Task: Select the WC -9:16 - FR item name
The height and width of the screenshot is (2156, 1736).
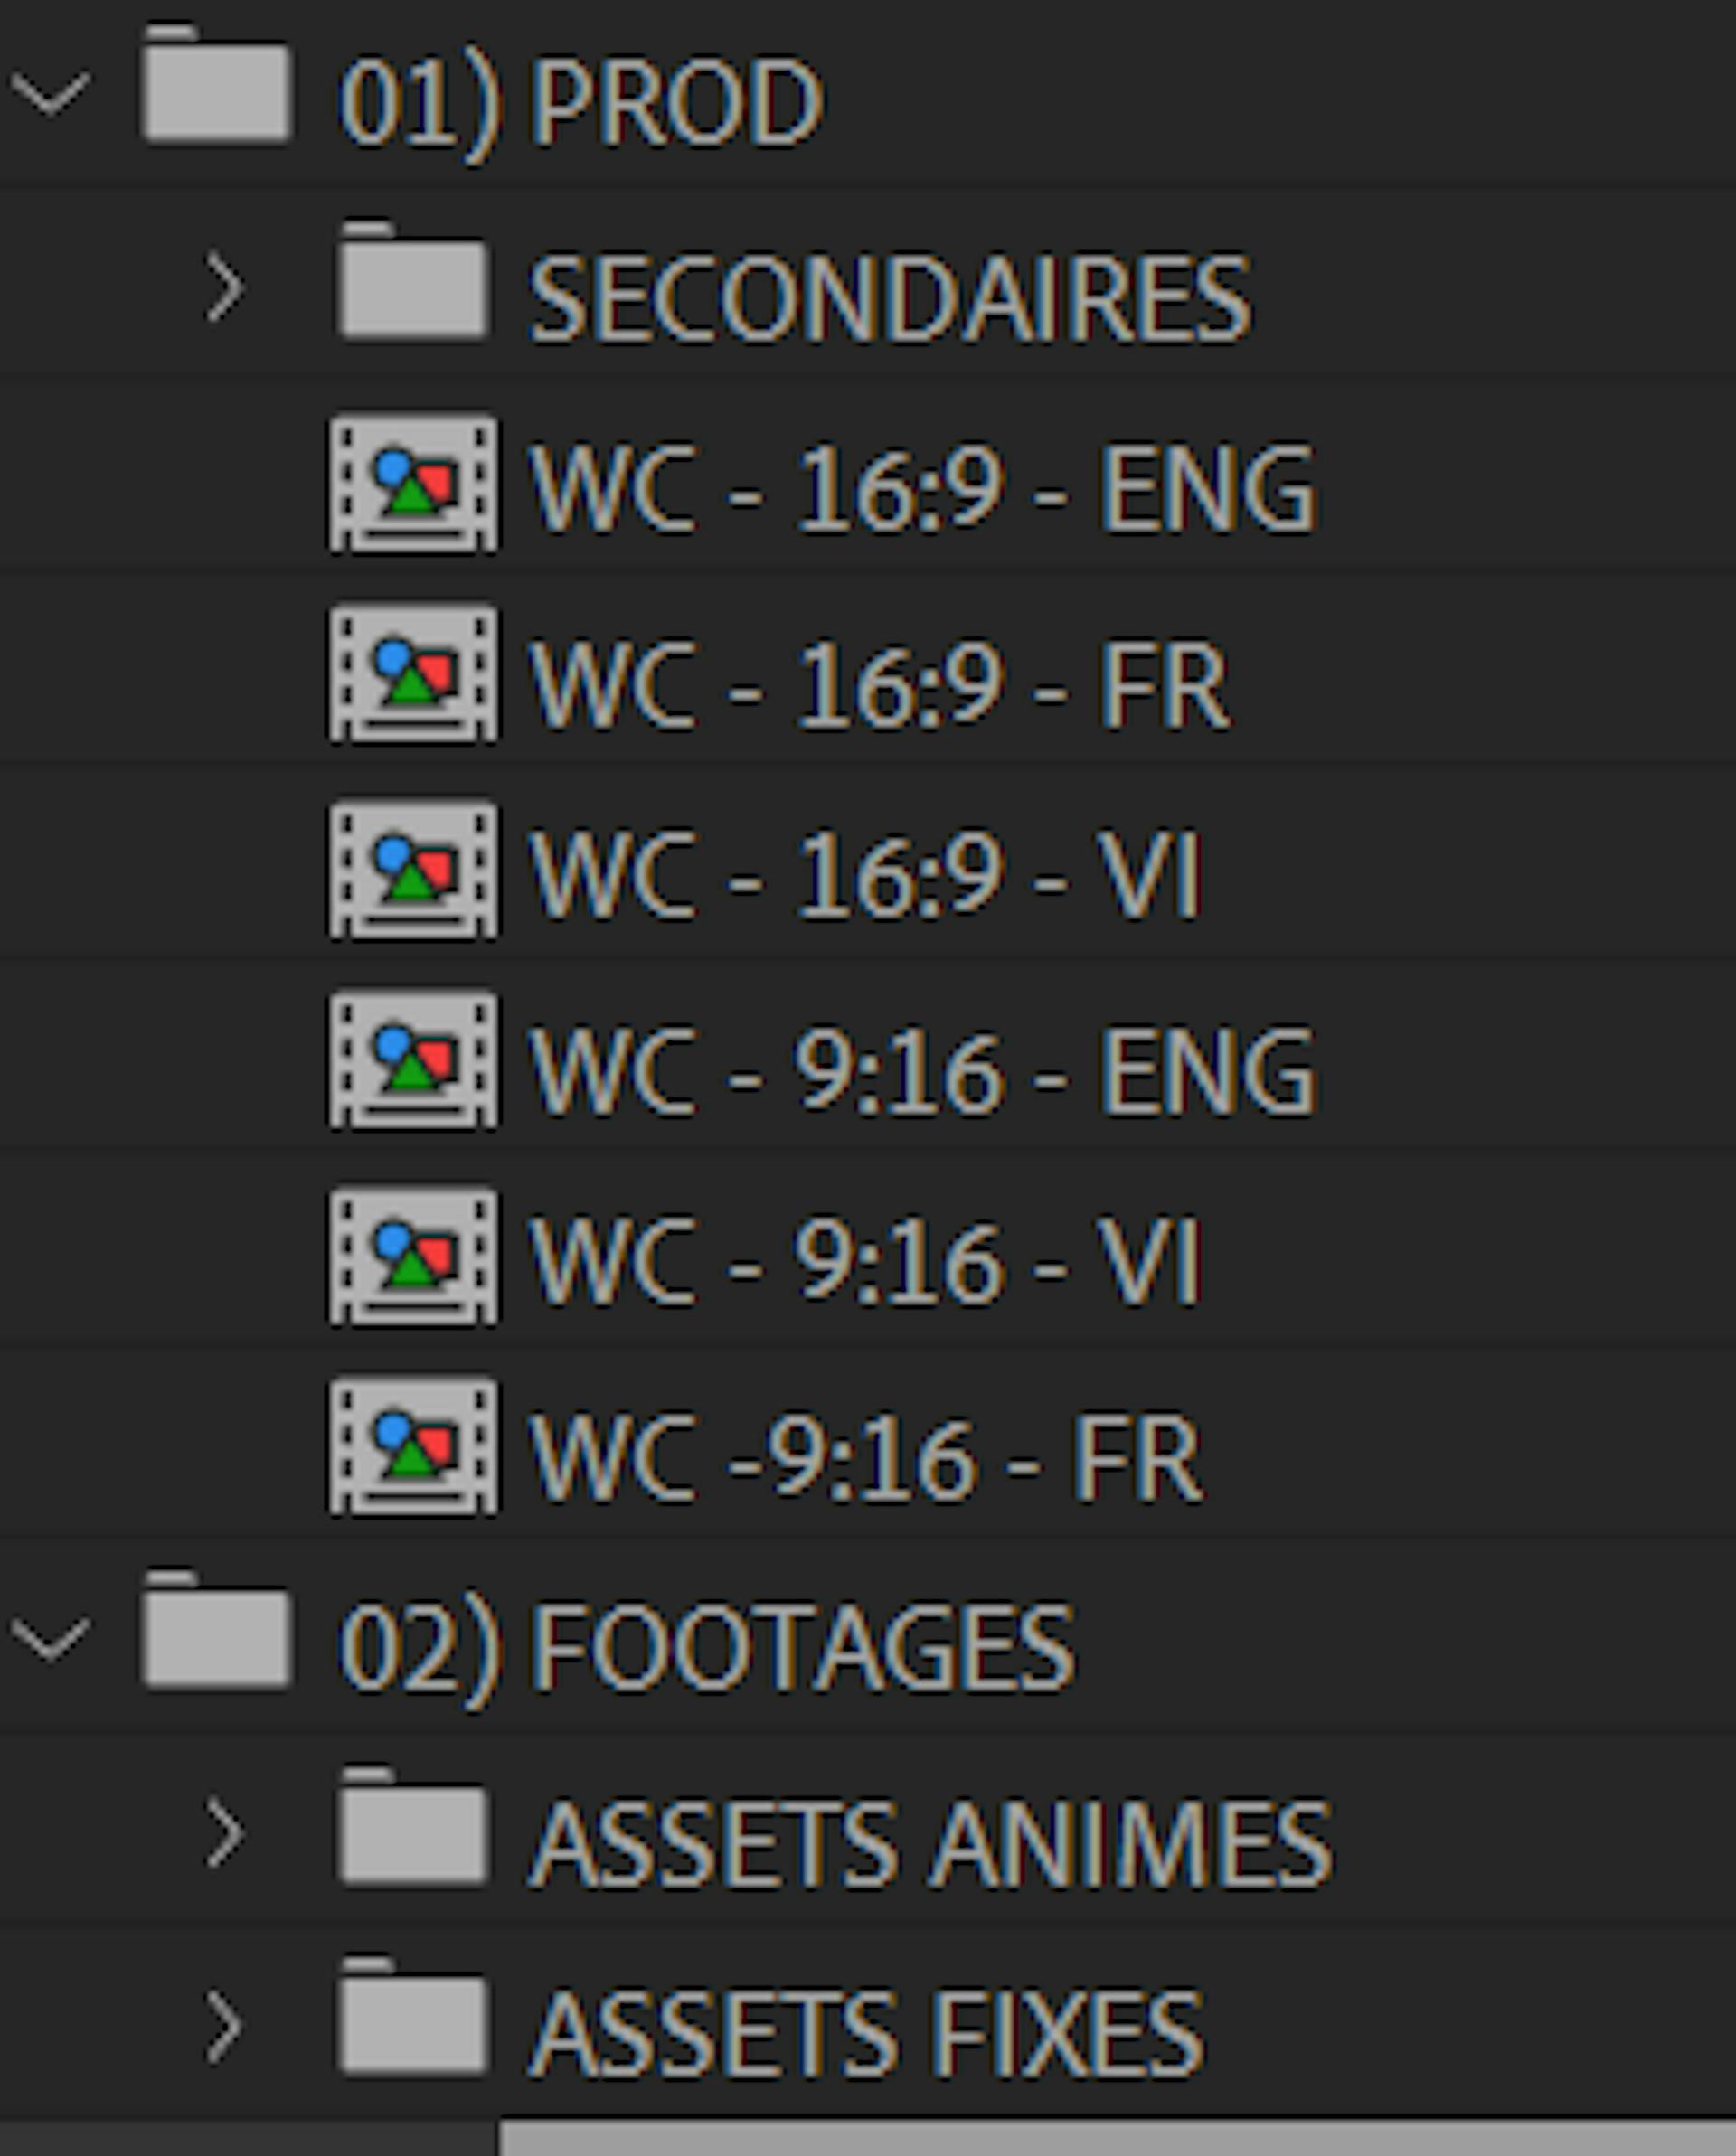Action: tap(864, 1456)
